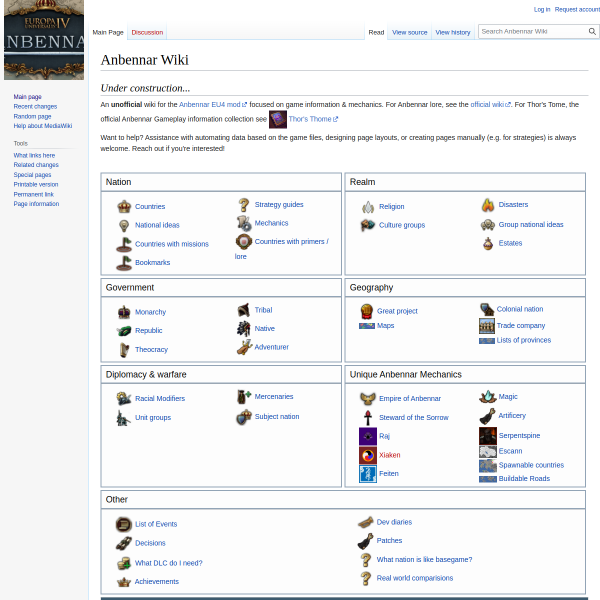Image resolution: width=600 pixels, height=600 pixels.
Task: Click the Thor's Thome book icon
Action: (x=278, y=119)
